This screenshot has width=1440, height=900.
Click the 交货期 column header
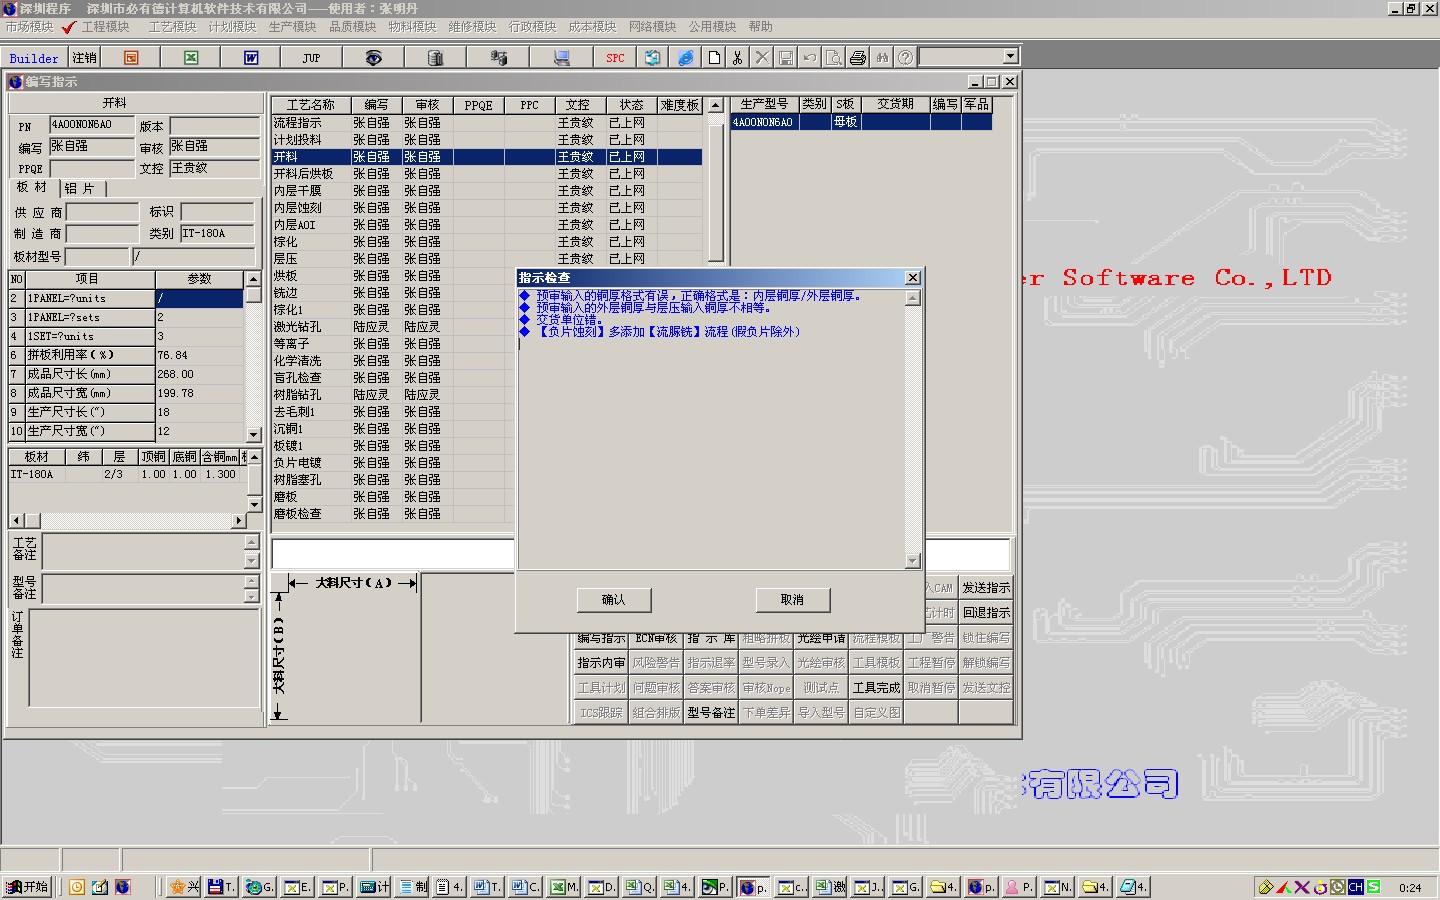click(895, 104)
